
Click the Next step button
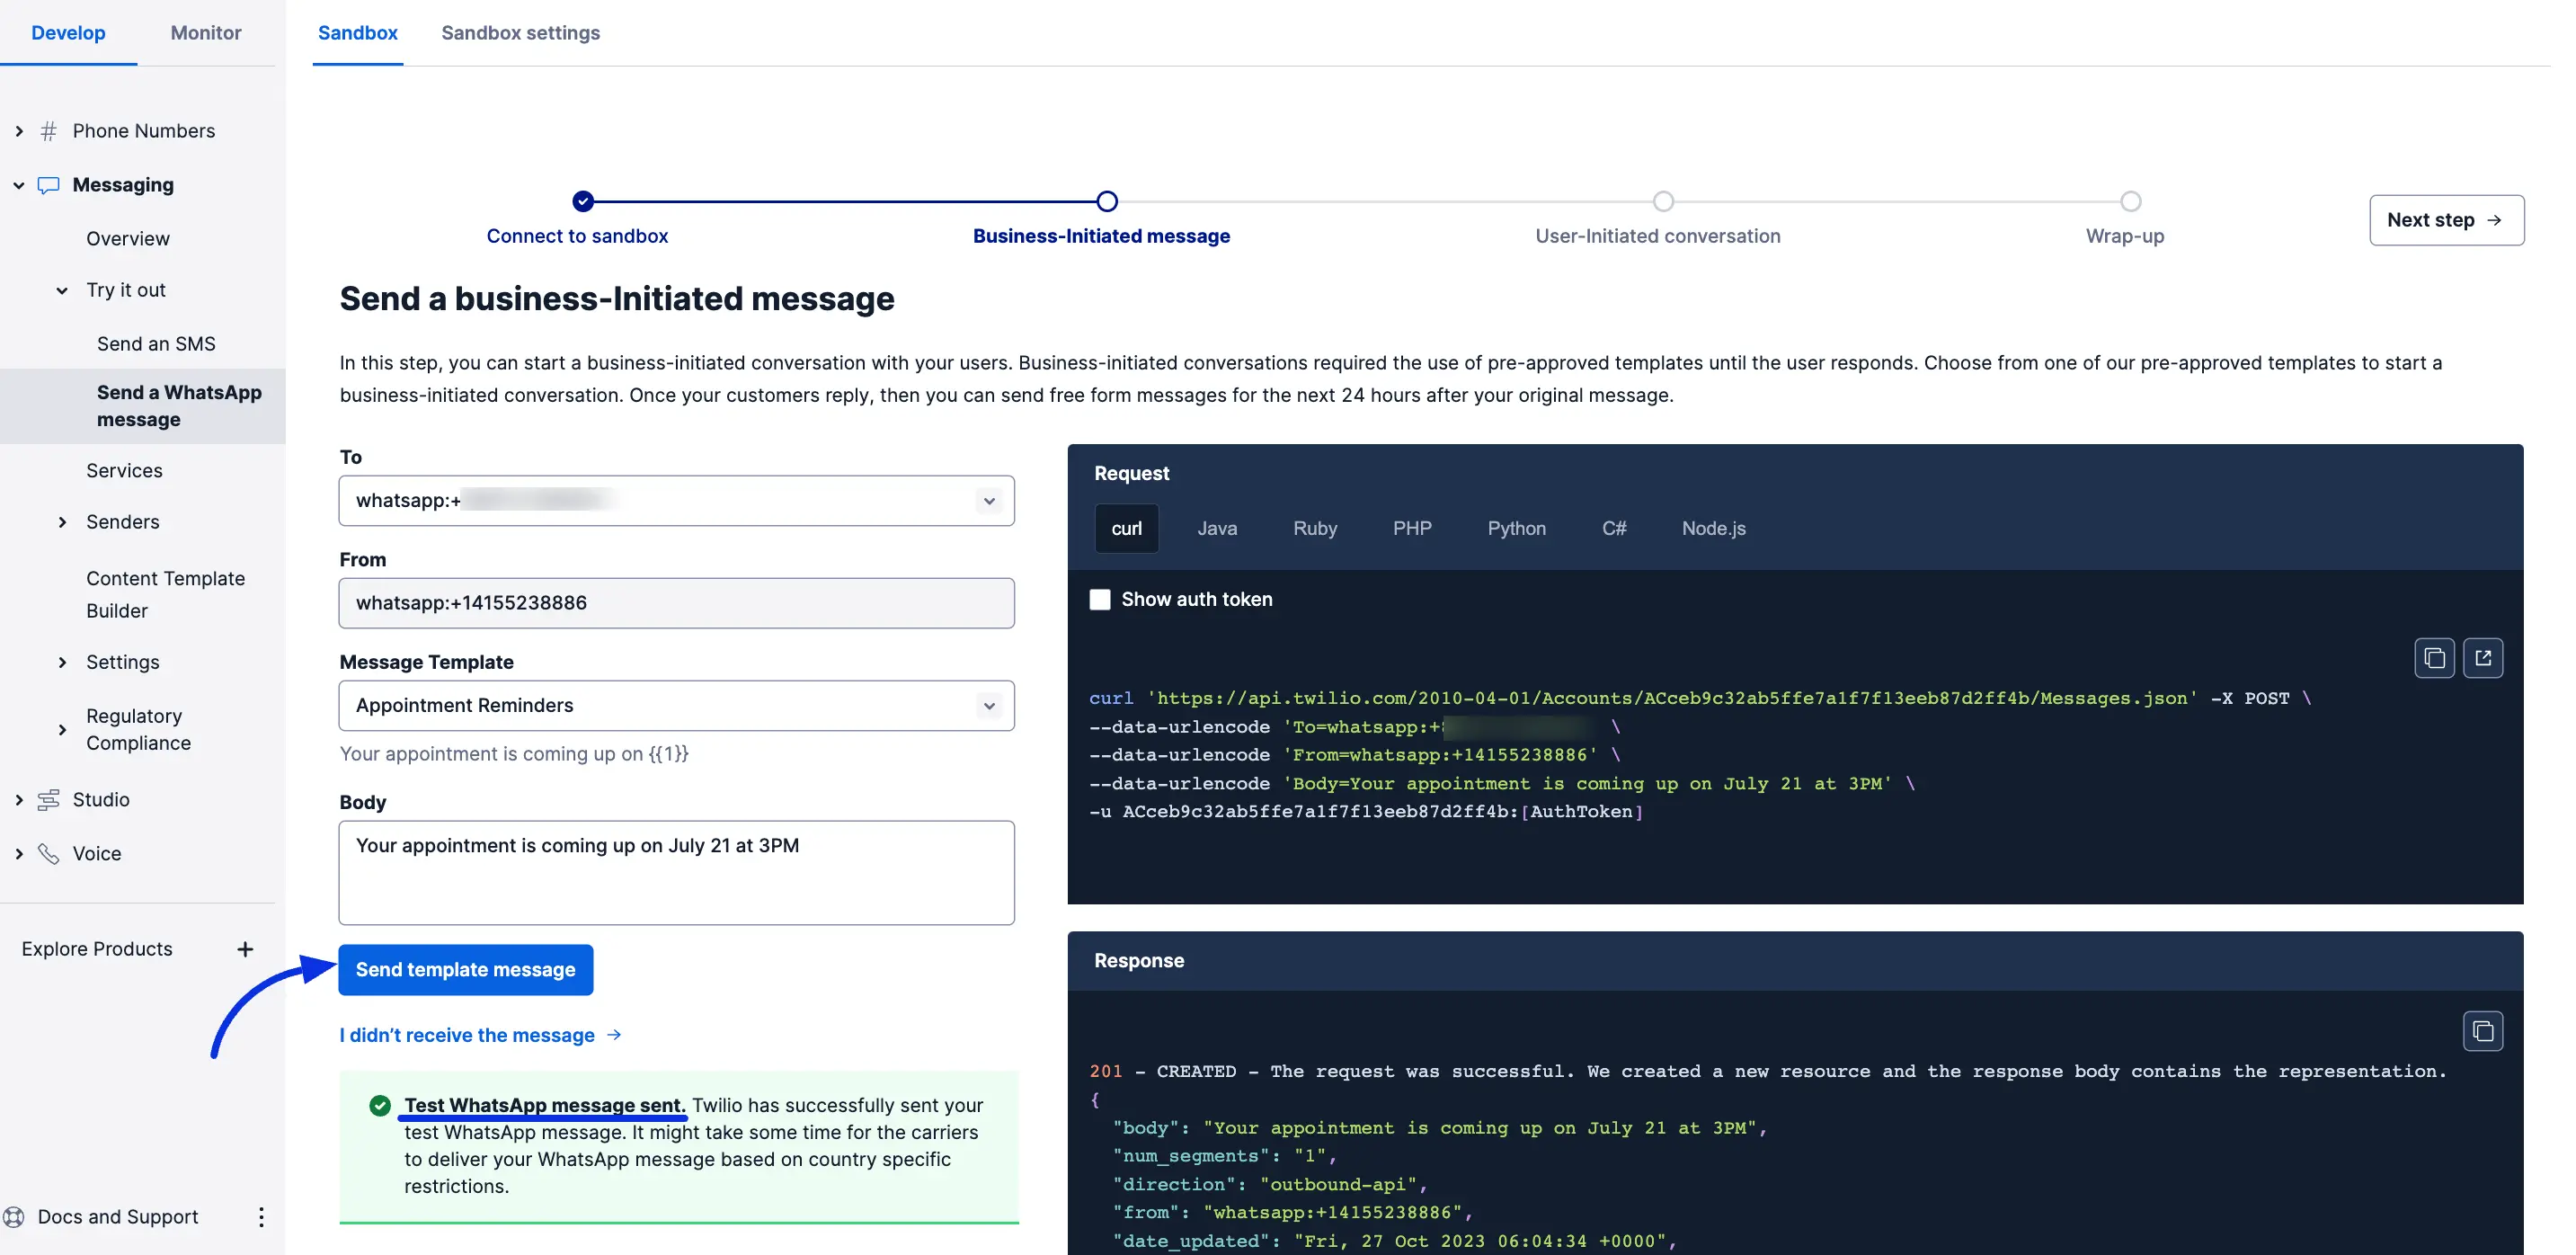pyautogui.click(x=2446, y=220)
